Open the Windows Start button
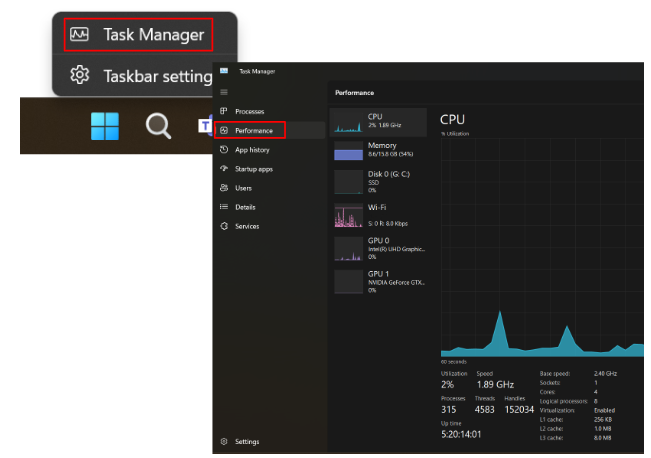Viewport: 651px width, 458px height. pos(105,126)
